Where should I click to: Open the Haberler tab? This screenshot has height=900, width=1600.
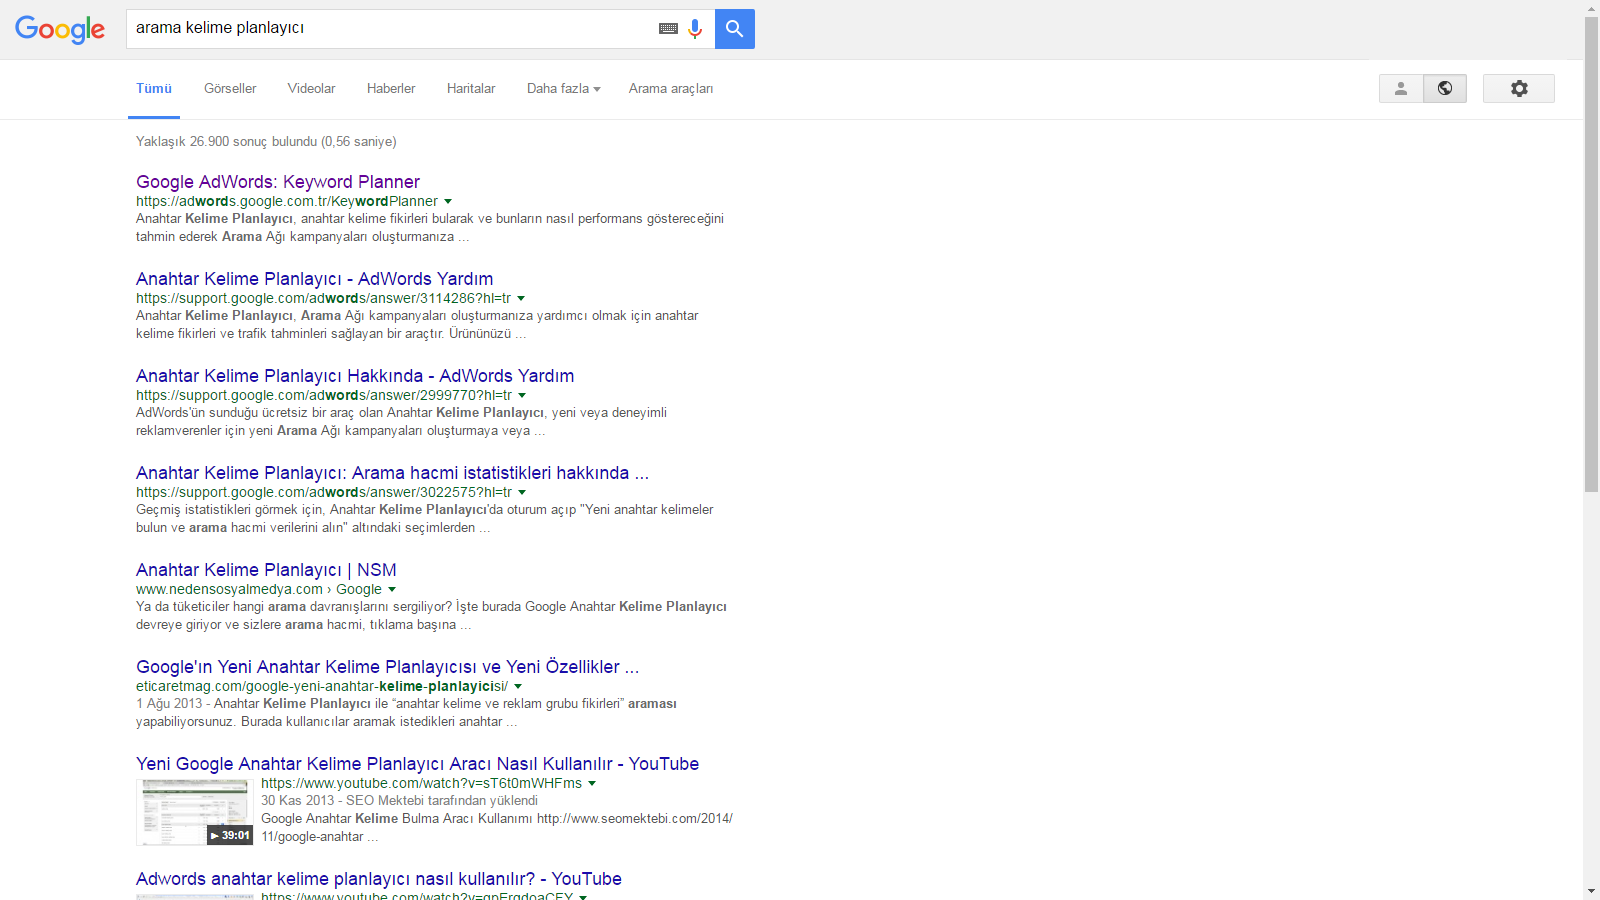click(391, 88)
